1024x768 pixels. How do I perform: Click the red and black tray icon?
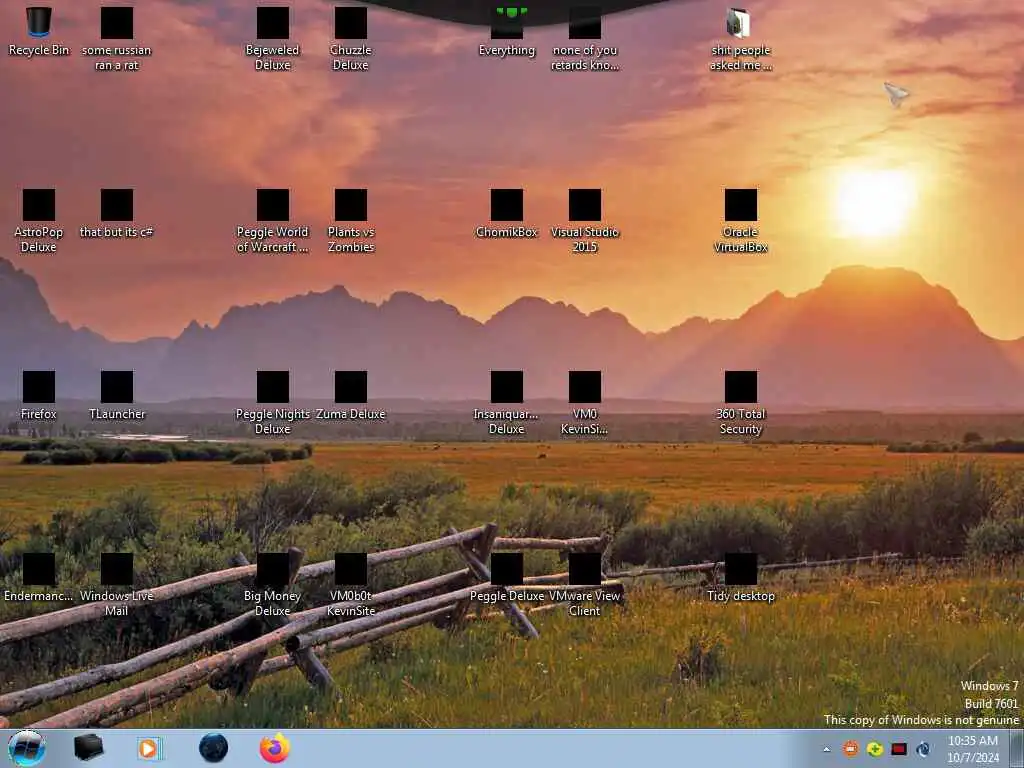point(899,749)
